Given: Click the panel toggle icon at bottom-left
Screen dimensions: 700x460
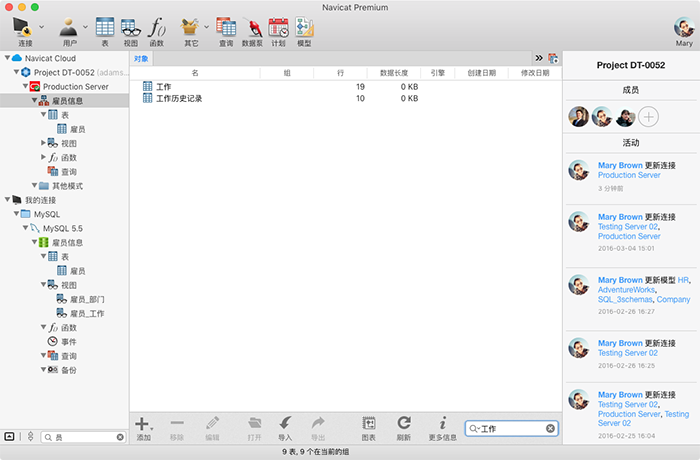Looking at the screenshot, I should click(x=9, y=437).
